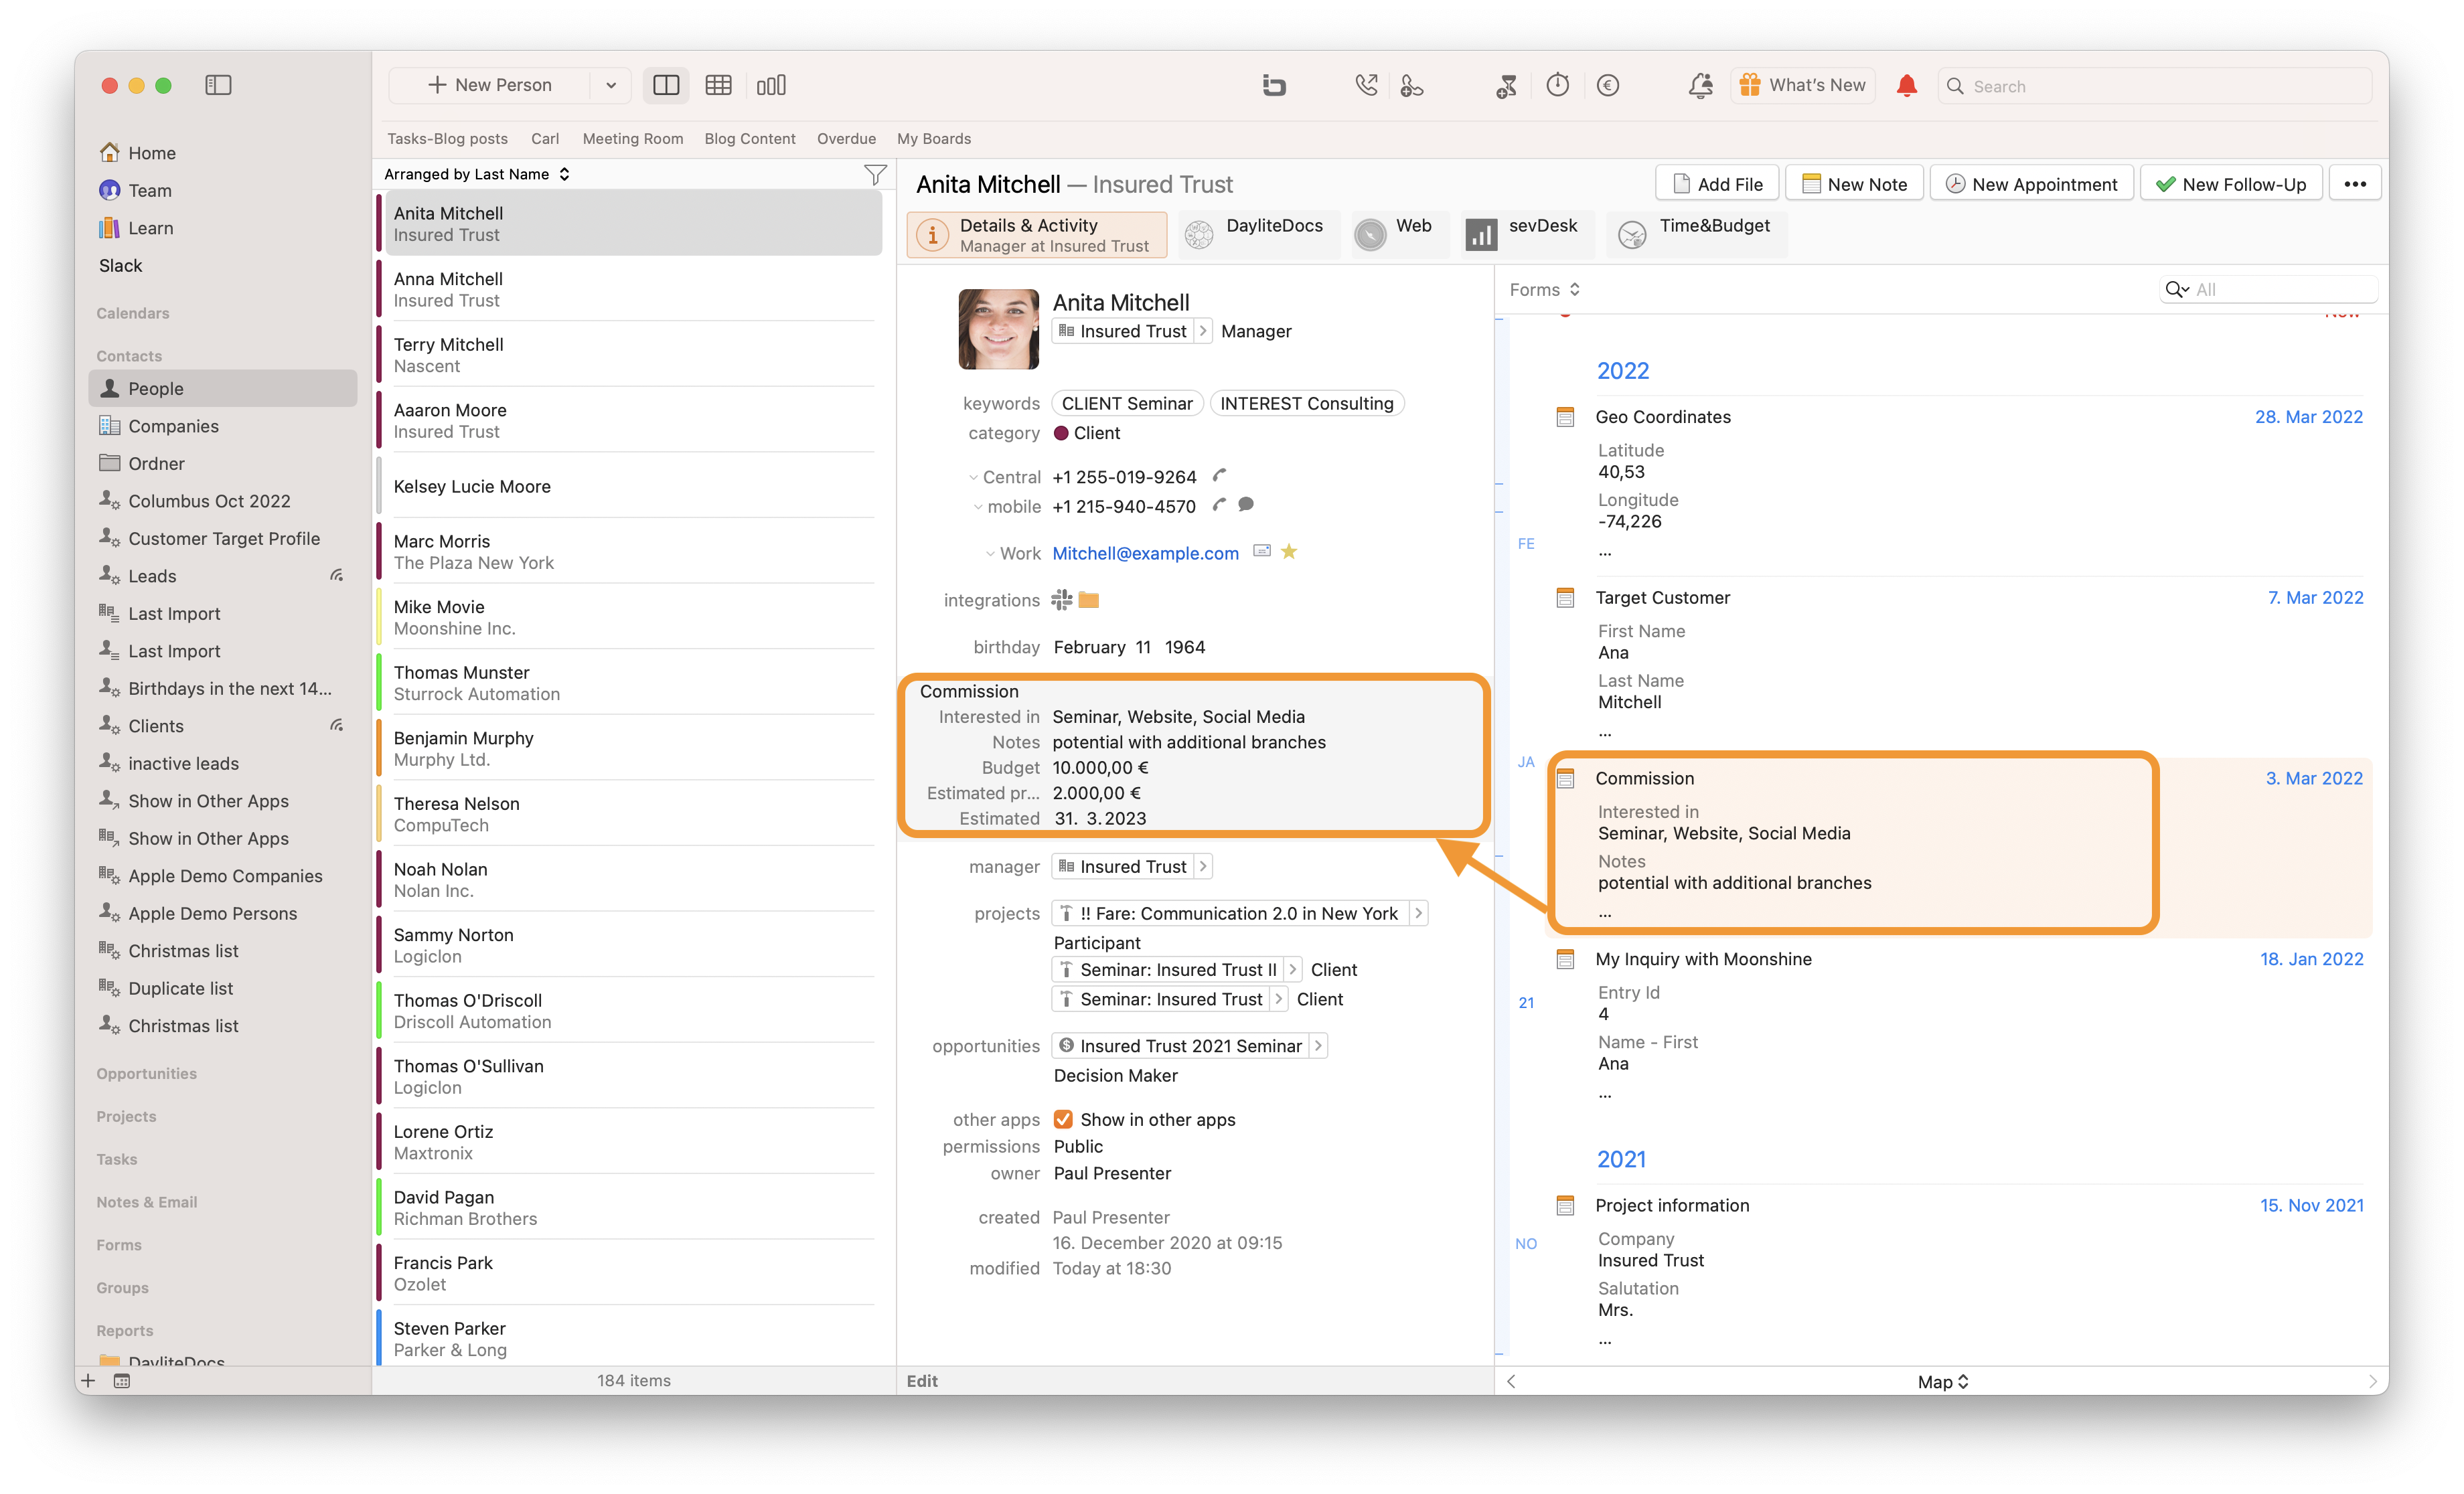Click the CLIENT Seminar keyword tag
2464x1494 pixels.
[1127, 403]
